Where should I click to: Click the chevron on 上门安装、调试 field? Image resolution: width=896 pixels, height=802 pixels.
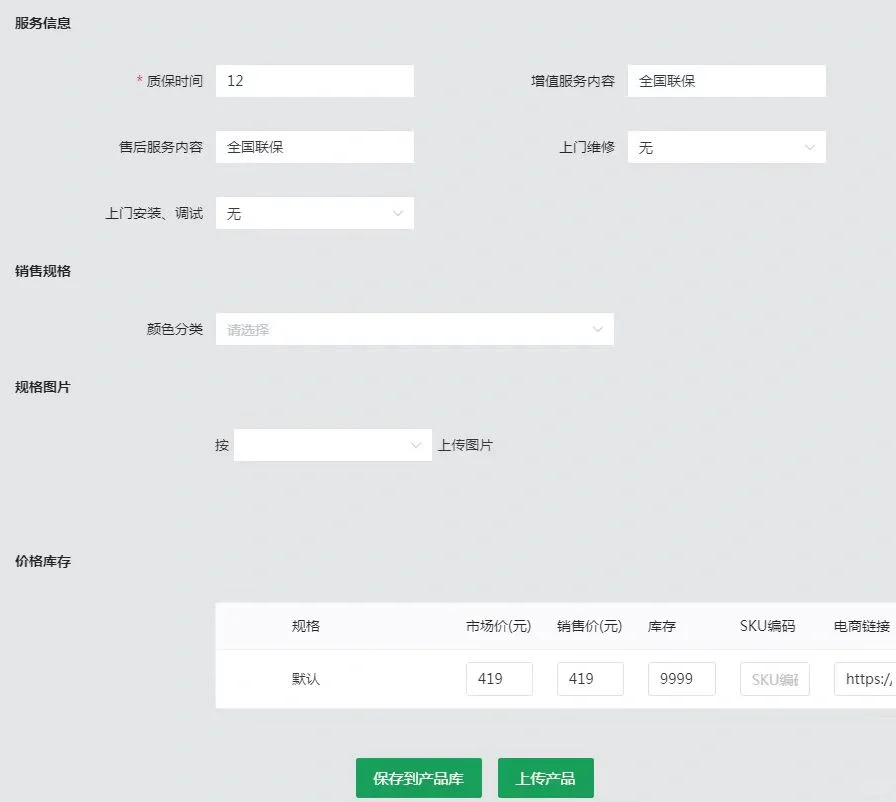[400, 212]
